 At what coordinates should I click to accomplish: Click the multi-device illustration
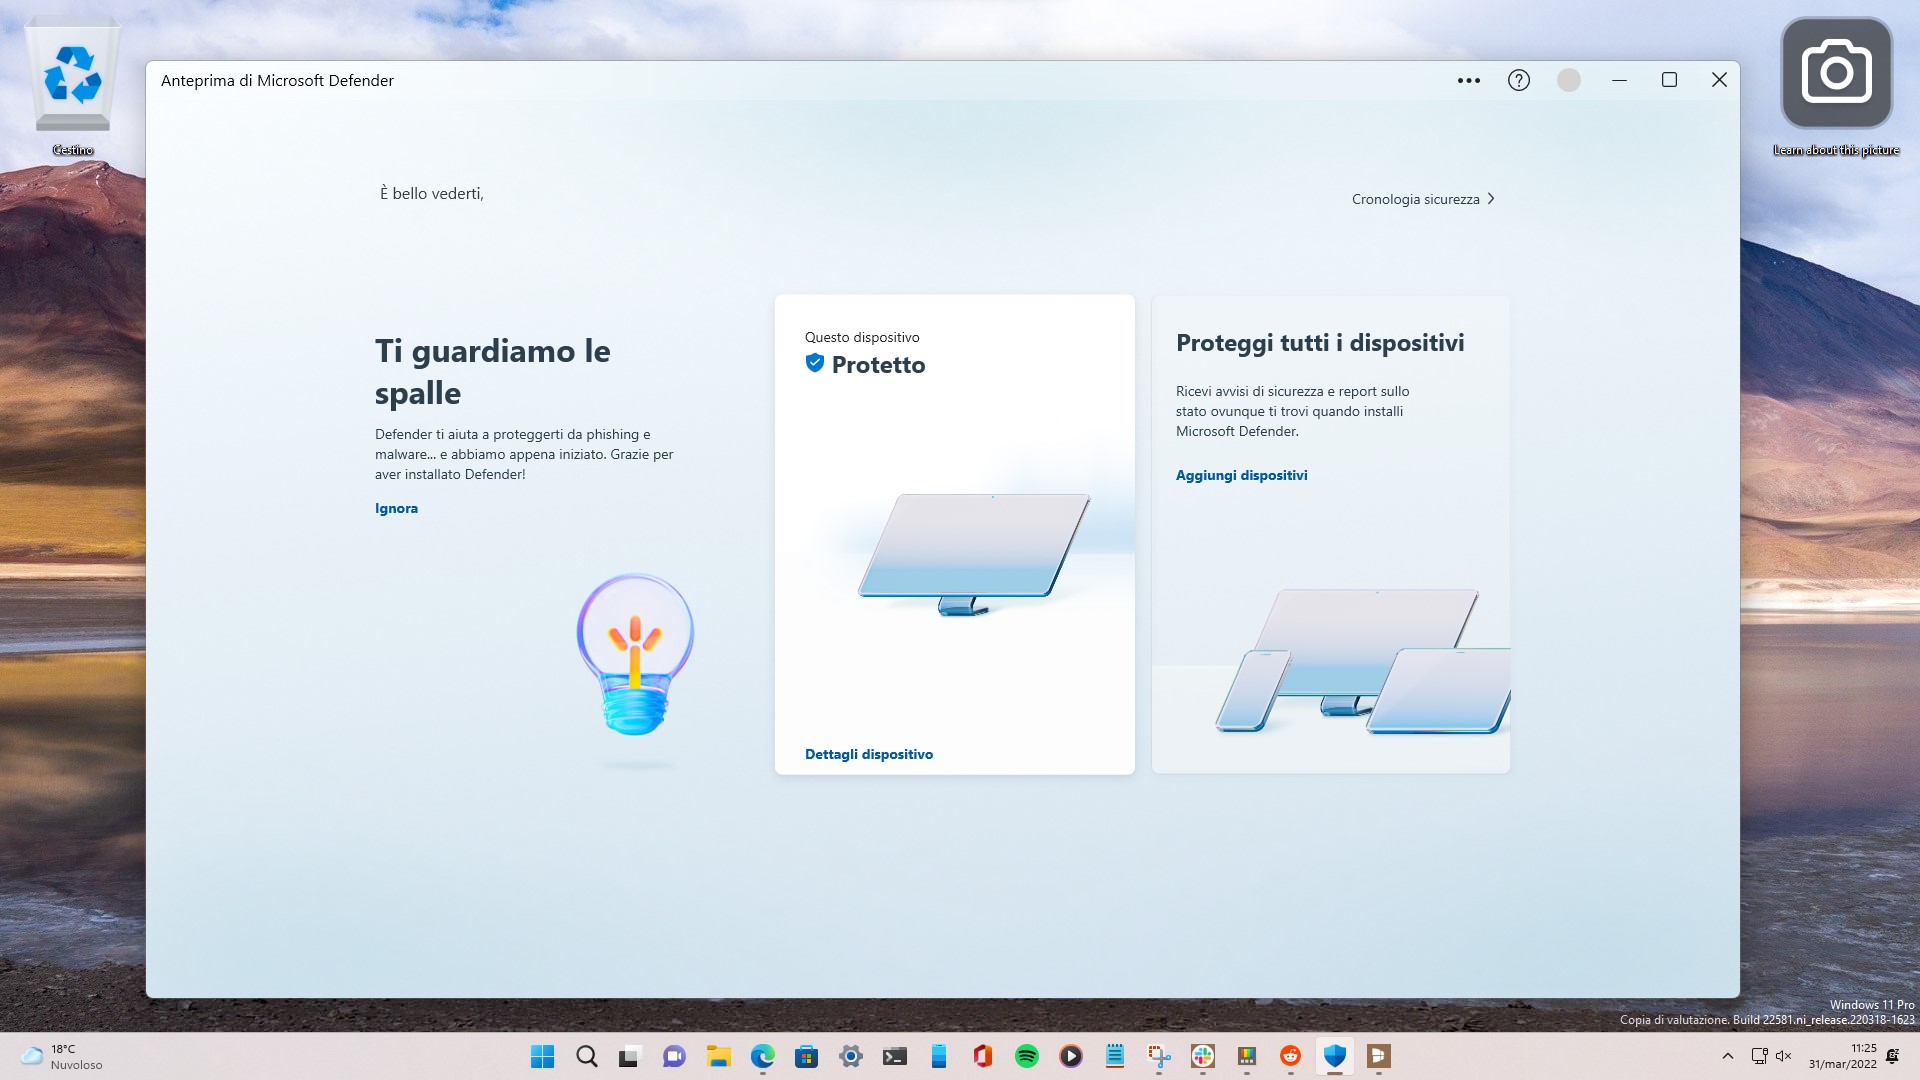click(1362, 661)
